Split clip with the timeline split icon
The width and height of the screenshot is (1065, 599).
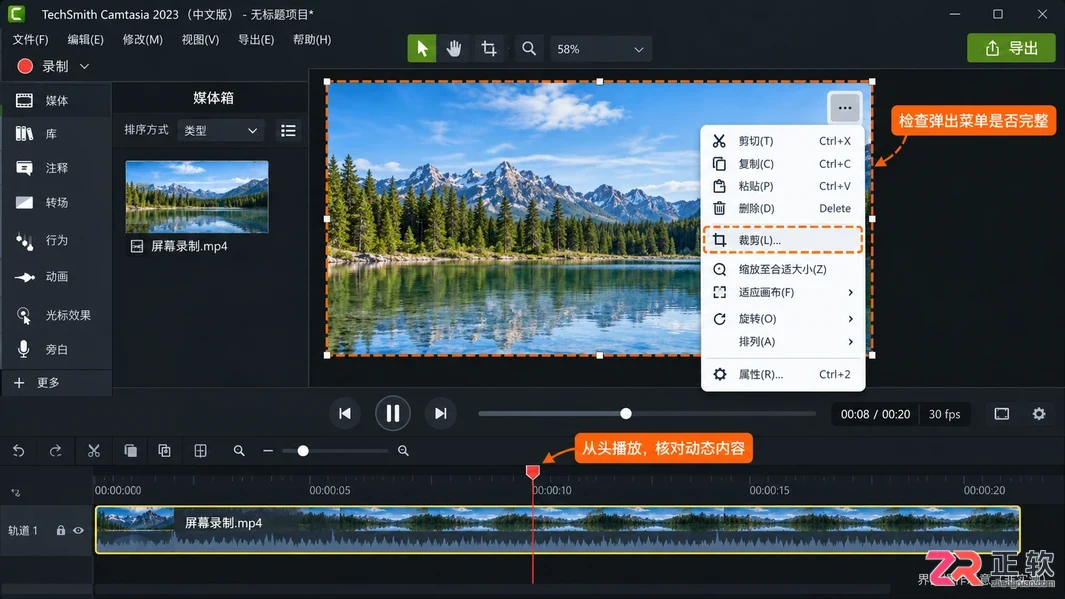point(200,451)
